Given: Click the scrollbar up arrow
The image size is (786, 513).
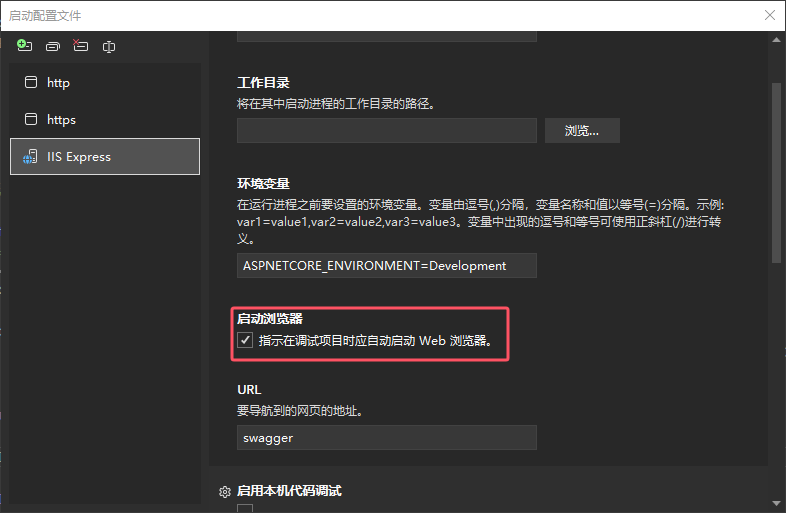Looking at the screenshot, I should [776, 40].
